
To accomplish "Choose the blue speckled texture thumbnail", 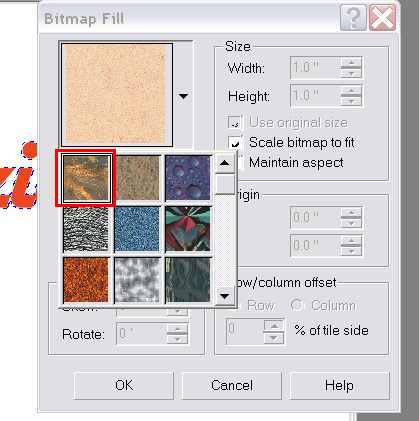I will [x=137, y=229].
